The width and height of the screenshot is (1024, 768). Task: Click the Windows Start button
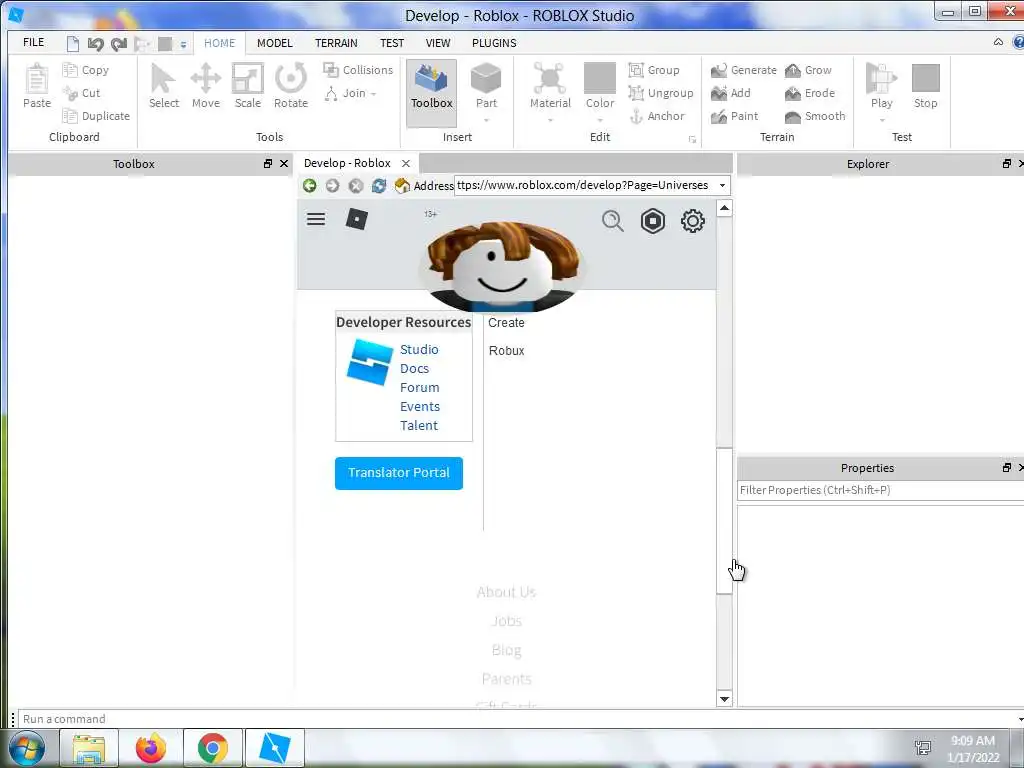click(27, 748)
